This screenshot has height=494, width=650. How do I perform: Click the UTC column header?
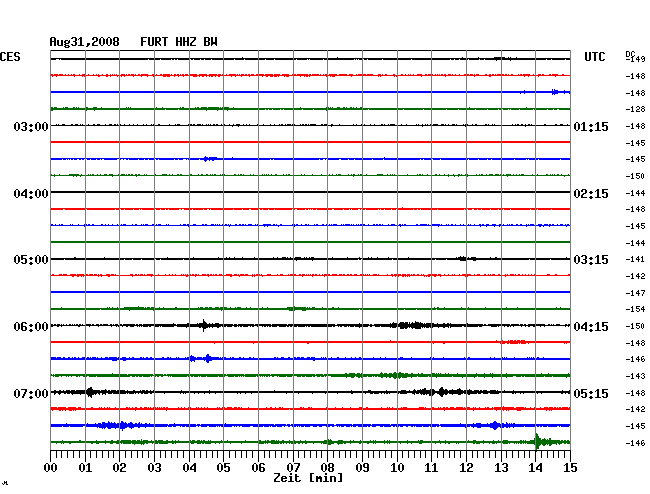click(594, 57)
